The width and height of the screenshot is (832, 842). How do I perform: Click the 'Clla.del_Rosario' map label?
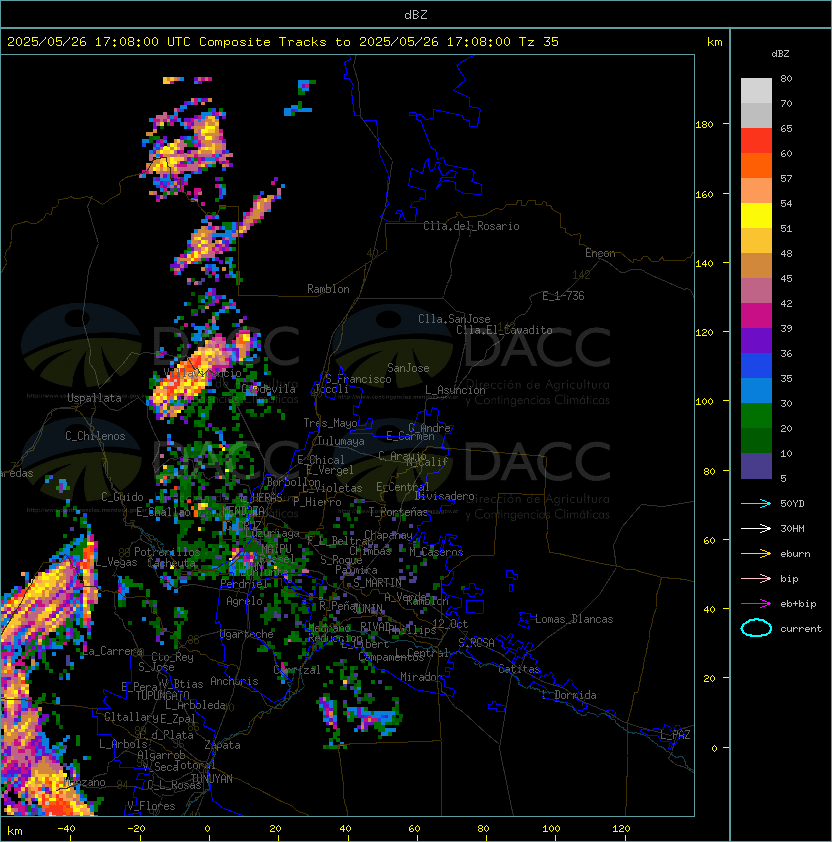(x=471, y=226)
